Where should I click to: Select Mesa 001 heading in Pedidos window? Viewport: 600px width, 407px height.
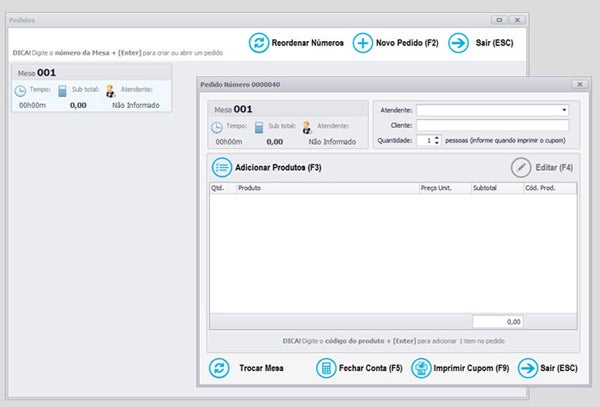[x=37, y=73]
